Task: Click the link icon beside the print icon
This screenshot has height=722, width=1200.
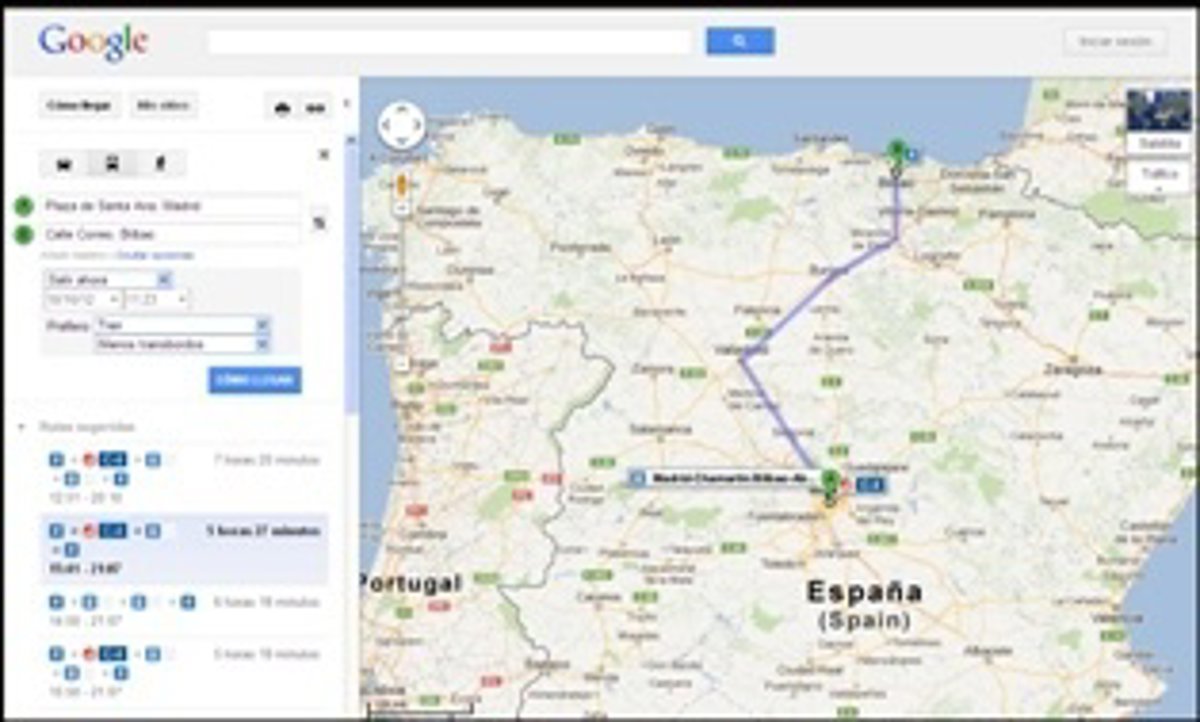Action: coord(316,107)
